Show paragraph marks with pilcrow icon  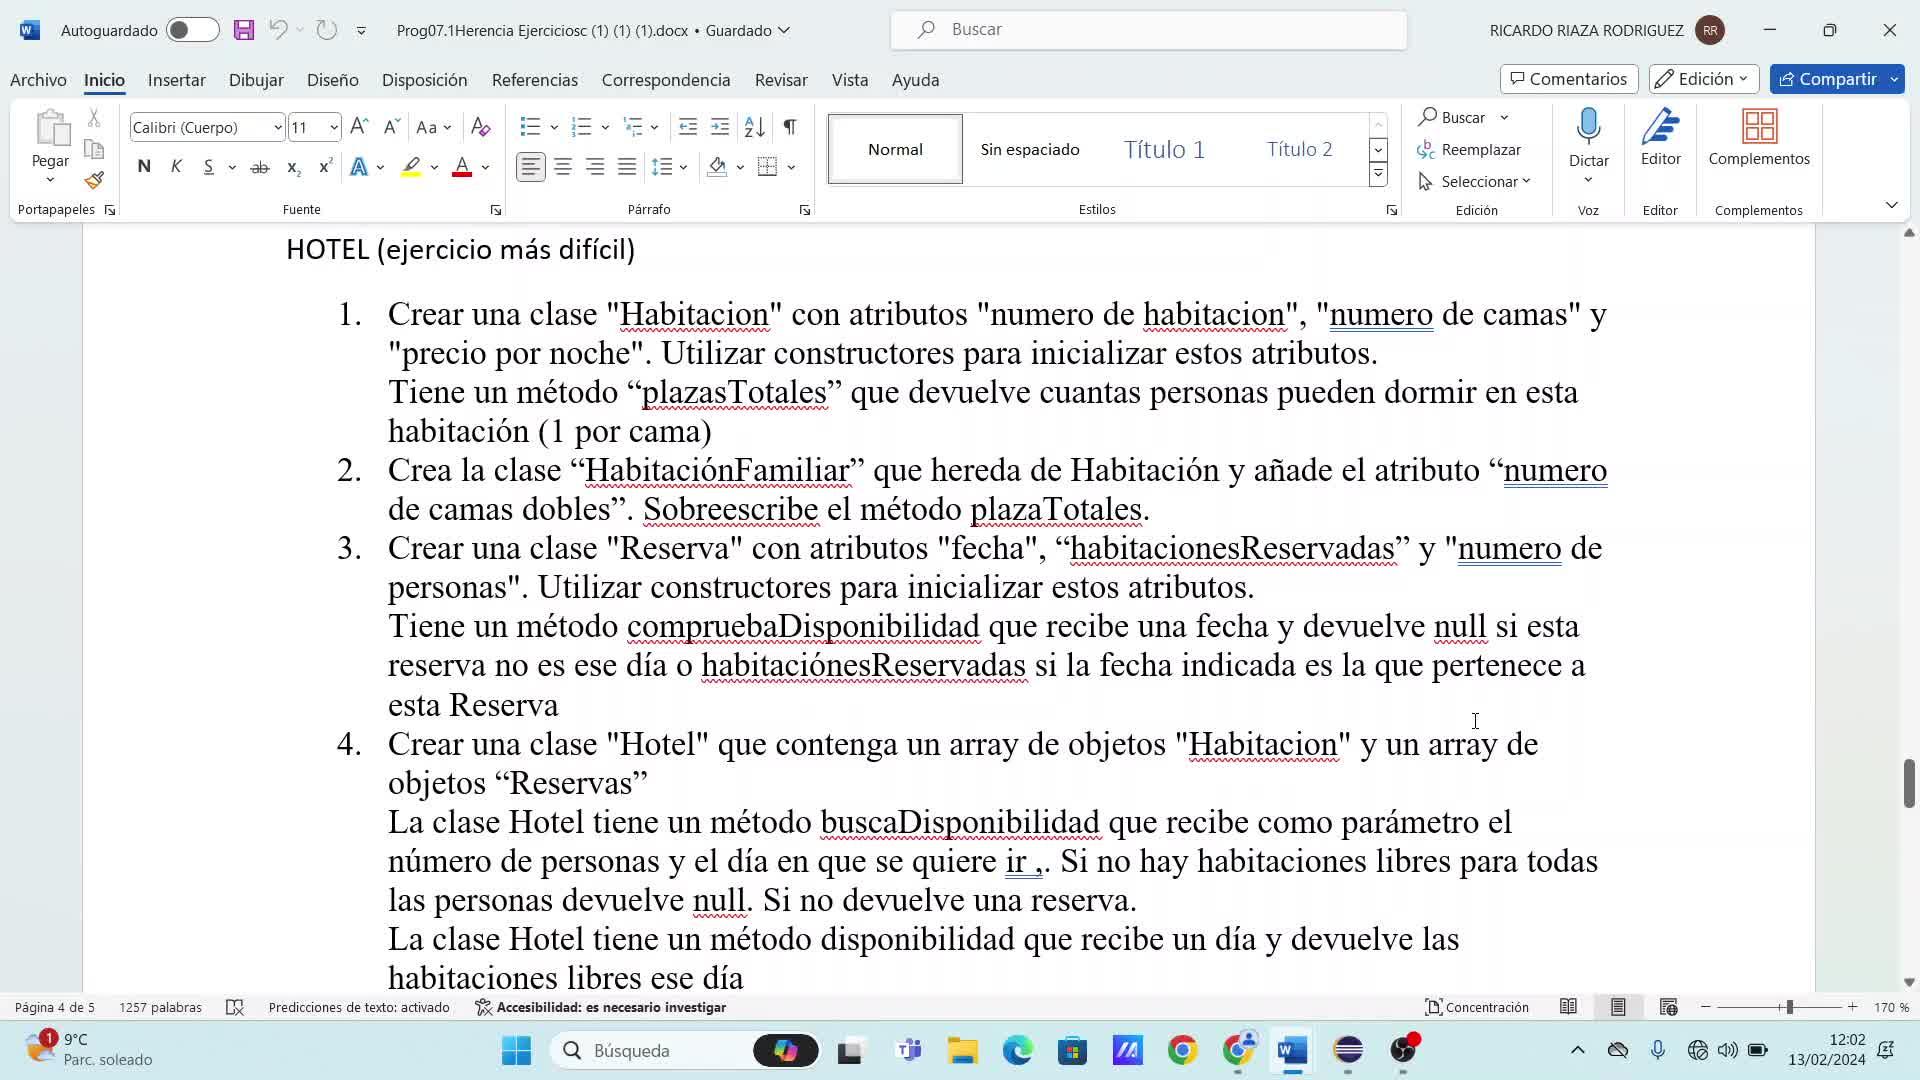click(790, 127)
